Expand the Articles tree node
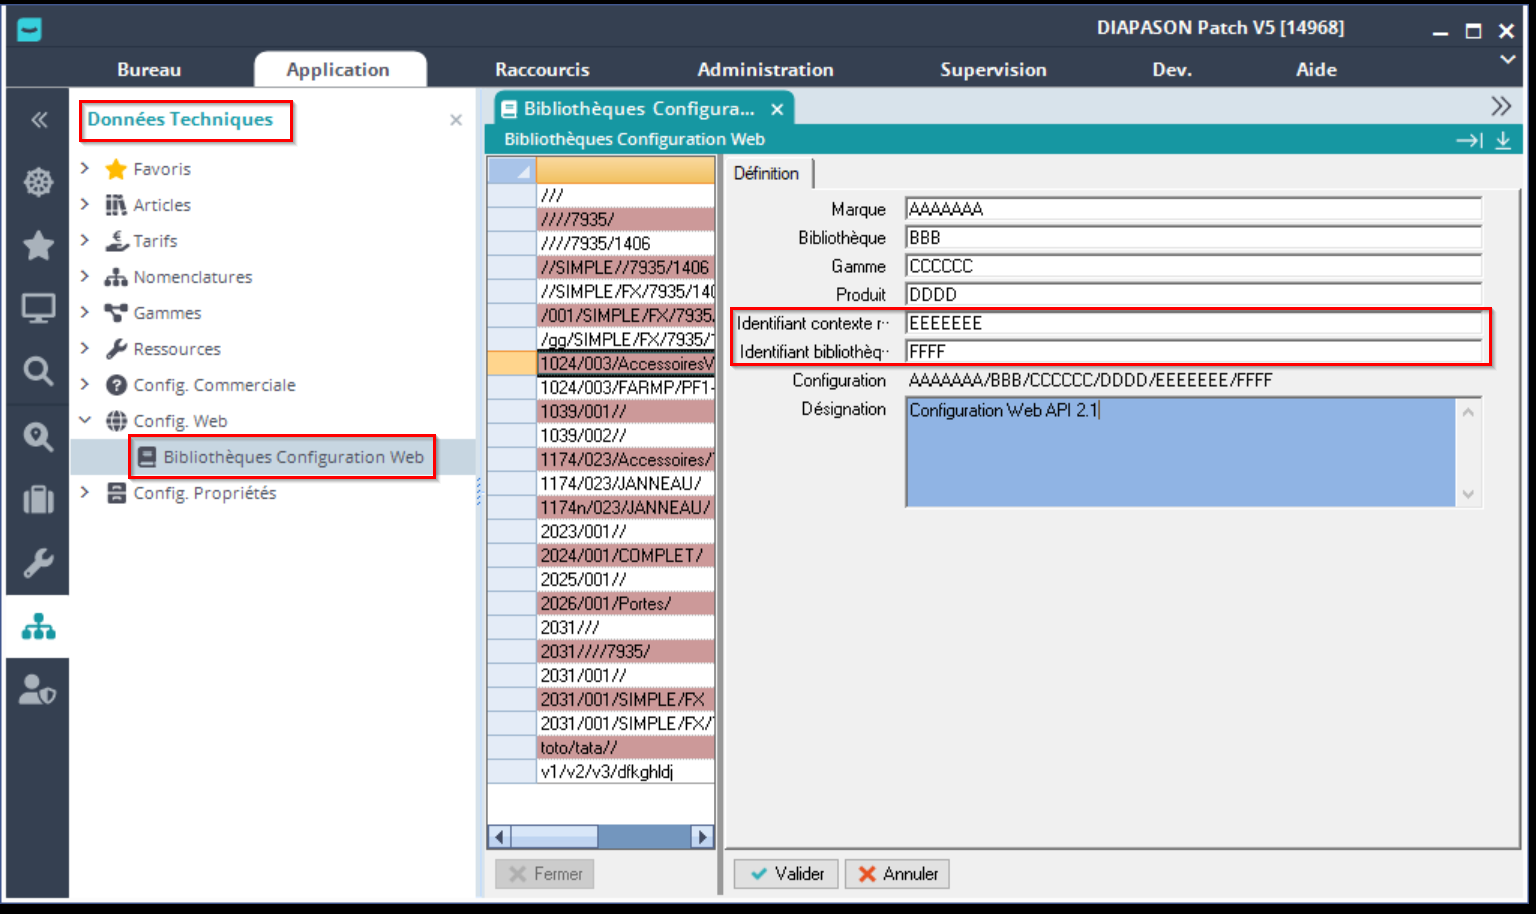Screen dimensions: 1536x914 point(85,205)
